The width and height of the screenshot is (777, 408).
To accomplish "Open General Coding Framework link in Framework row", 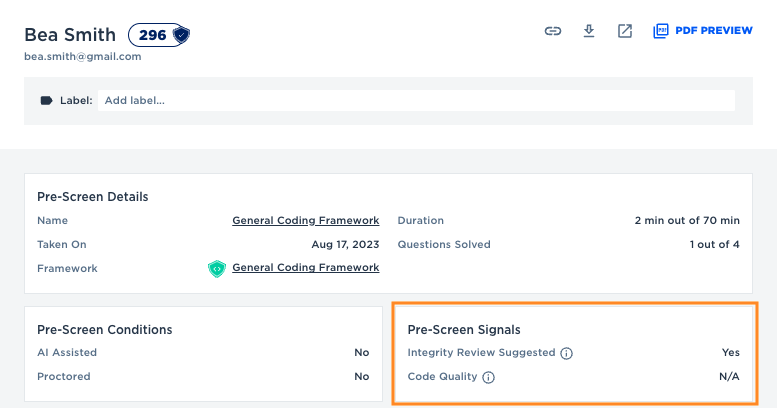I will (x=305, y=268).
